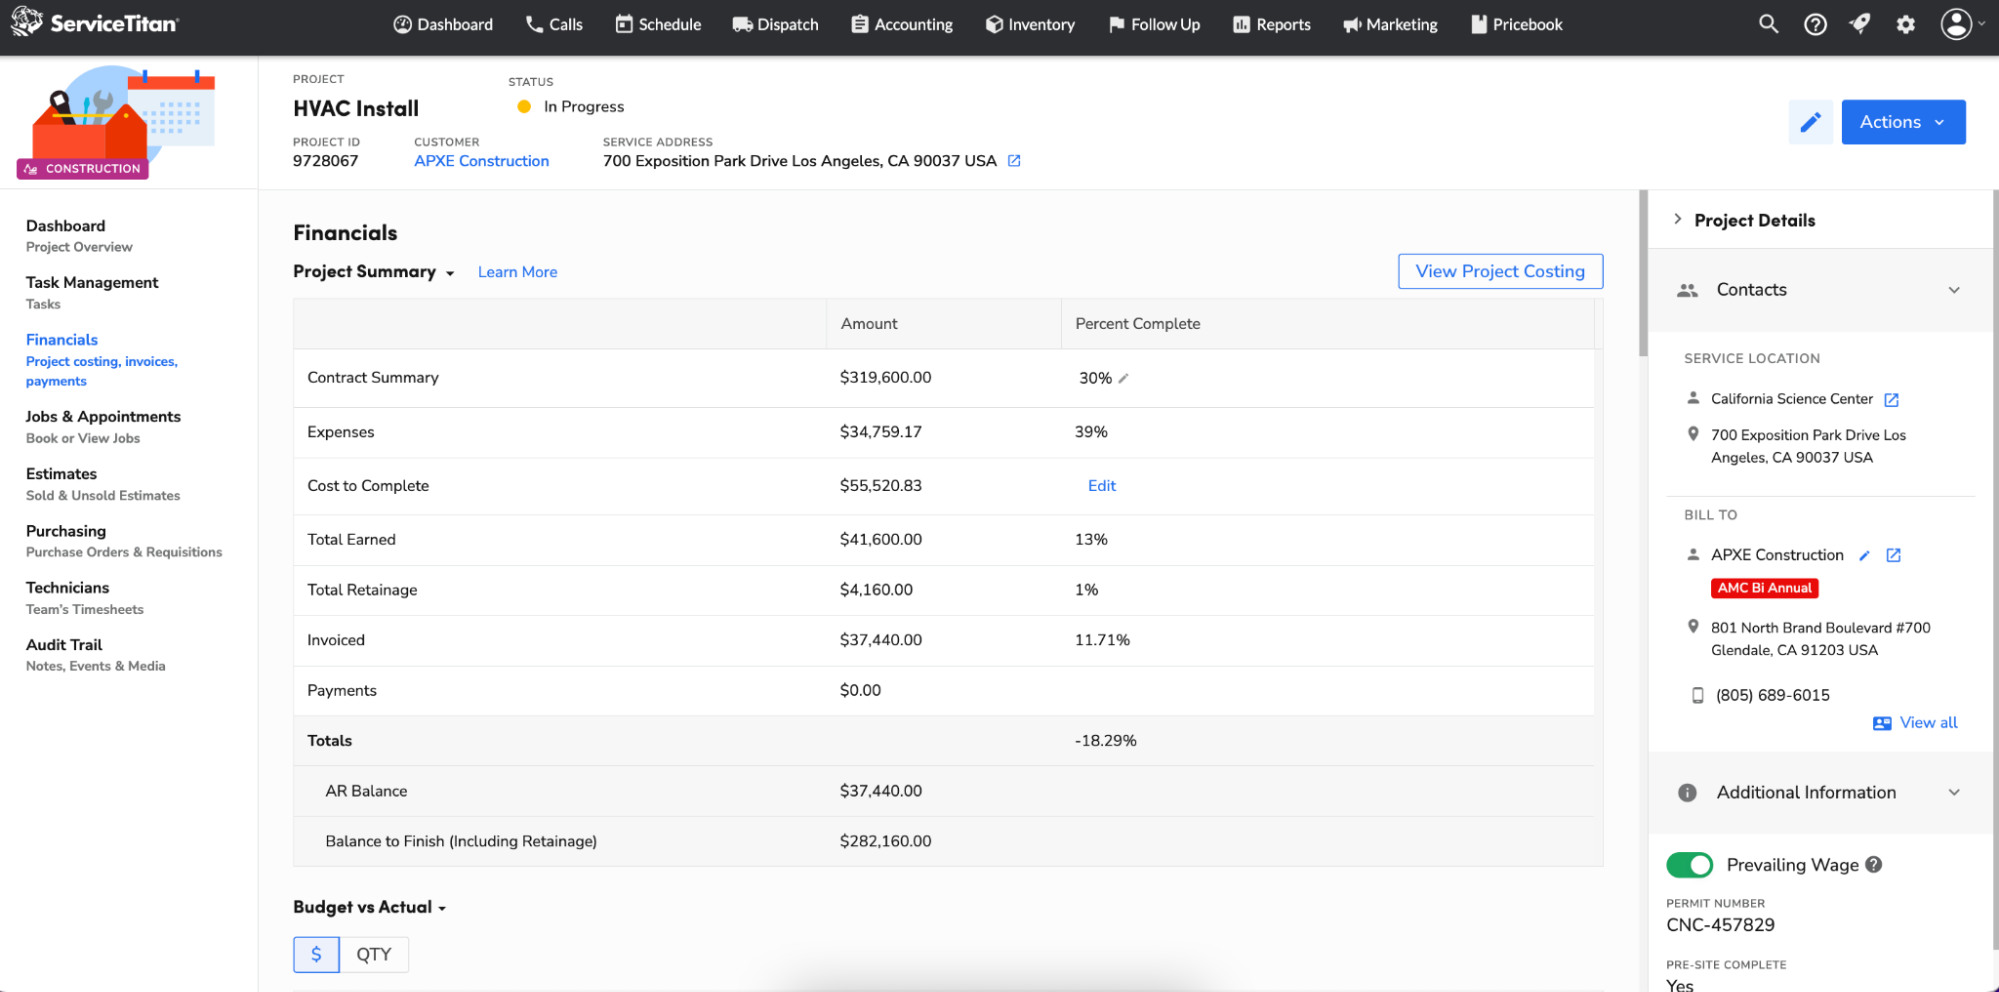The height and width of the screenshot is (992, 1999).
Task: Expand the Additional Information section
Action: coord(1955,792)
